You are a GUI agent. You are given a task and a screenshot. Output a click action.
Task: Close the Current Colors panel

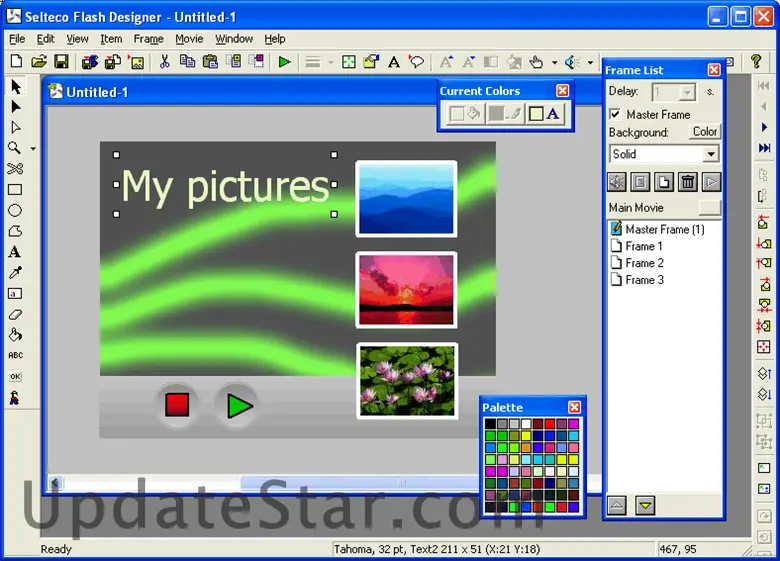pyautogui.click(x=563, y=91)
